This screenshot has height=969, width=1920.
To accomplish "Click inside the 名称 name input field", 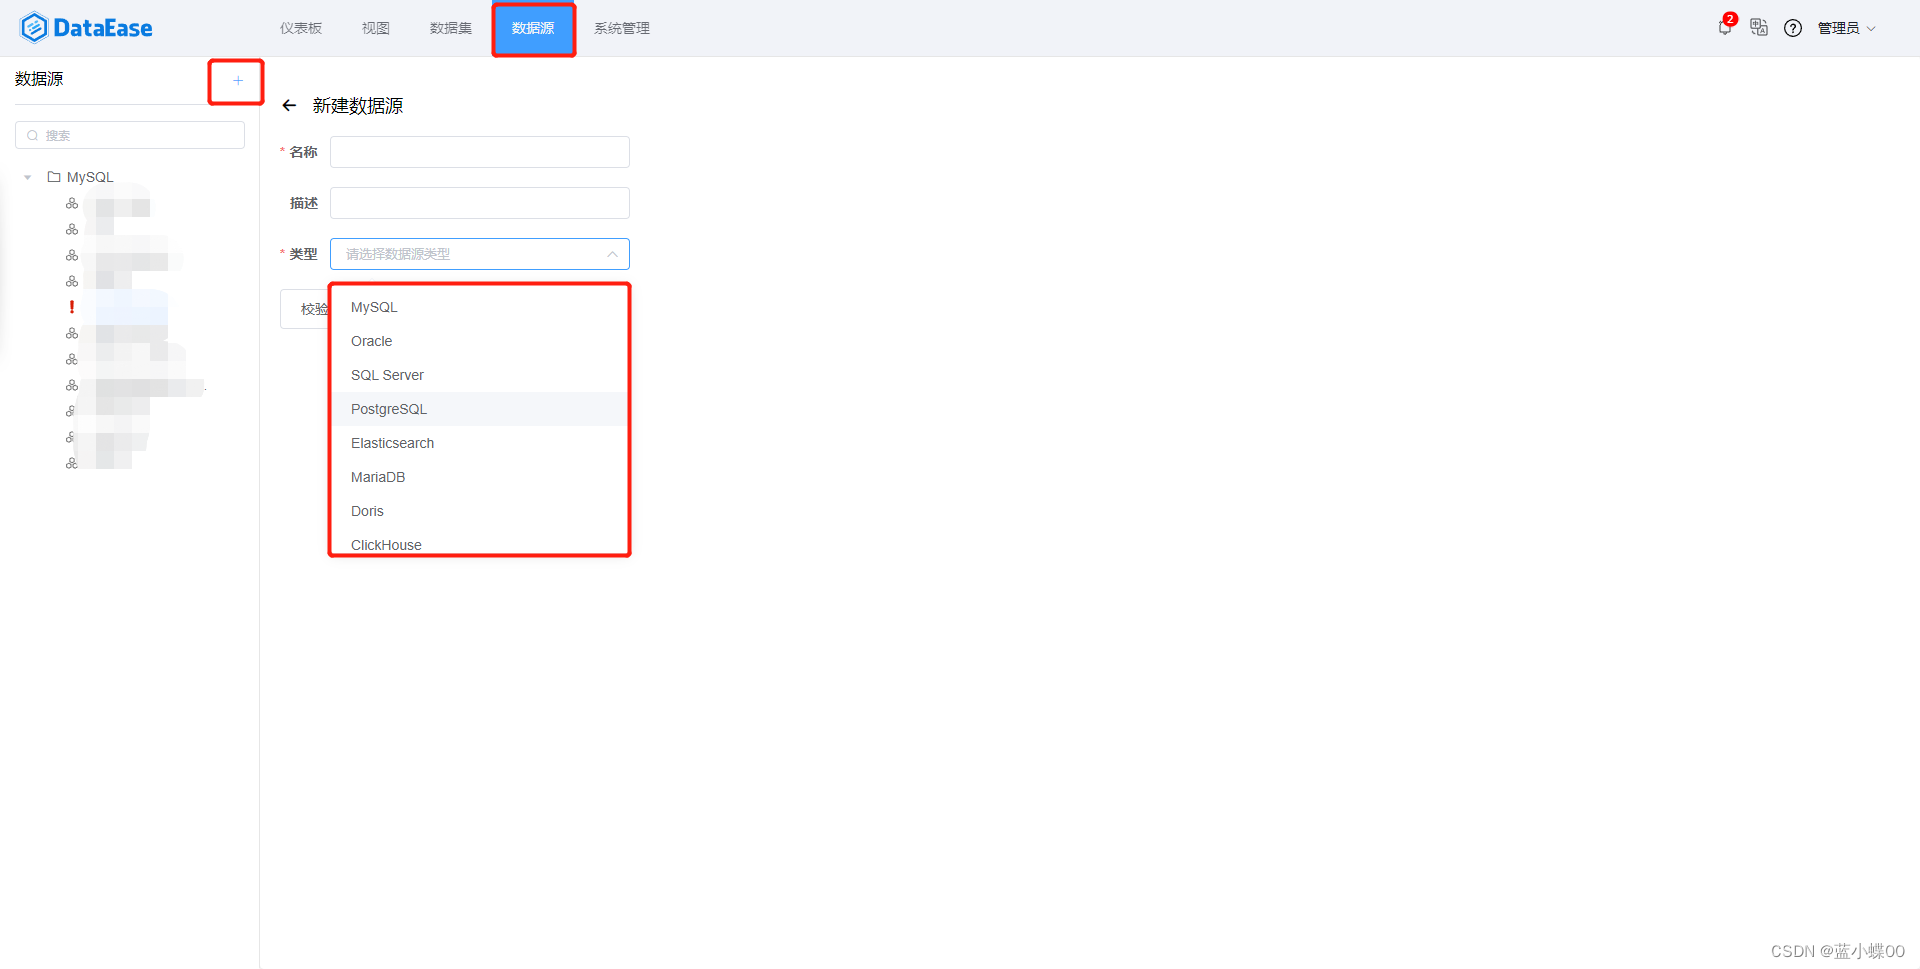I will click(x=479, y=152).
